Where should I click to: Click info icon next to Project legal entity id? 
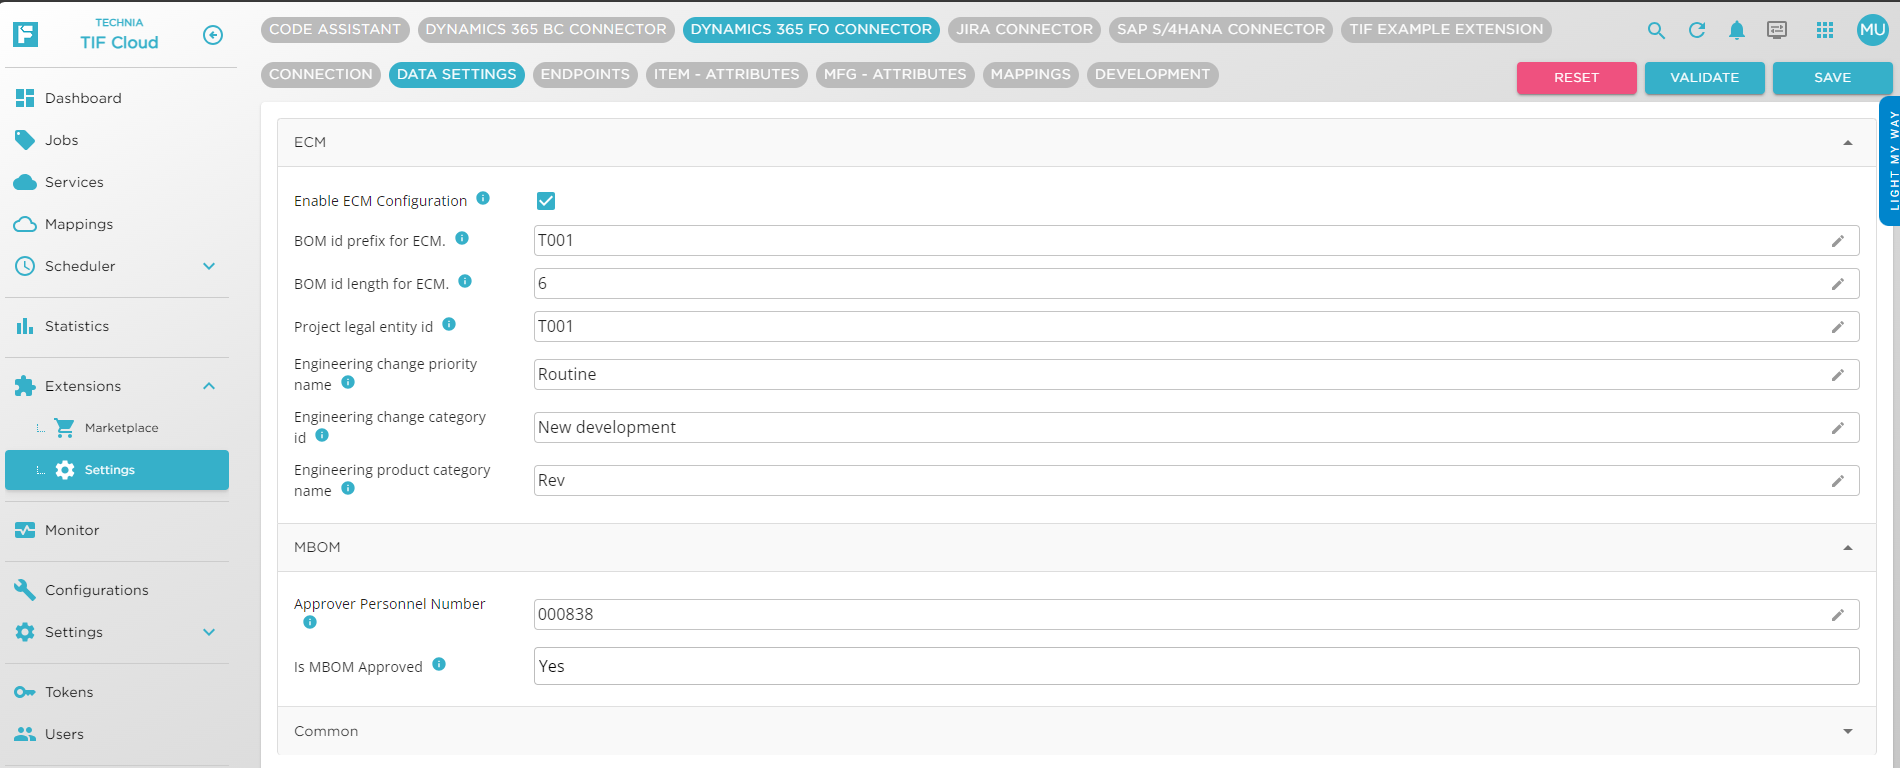[x=449, y=324]
